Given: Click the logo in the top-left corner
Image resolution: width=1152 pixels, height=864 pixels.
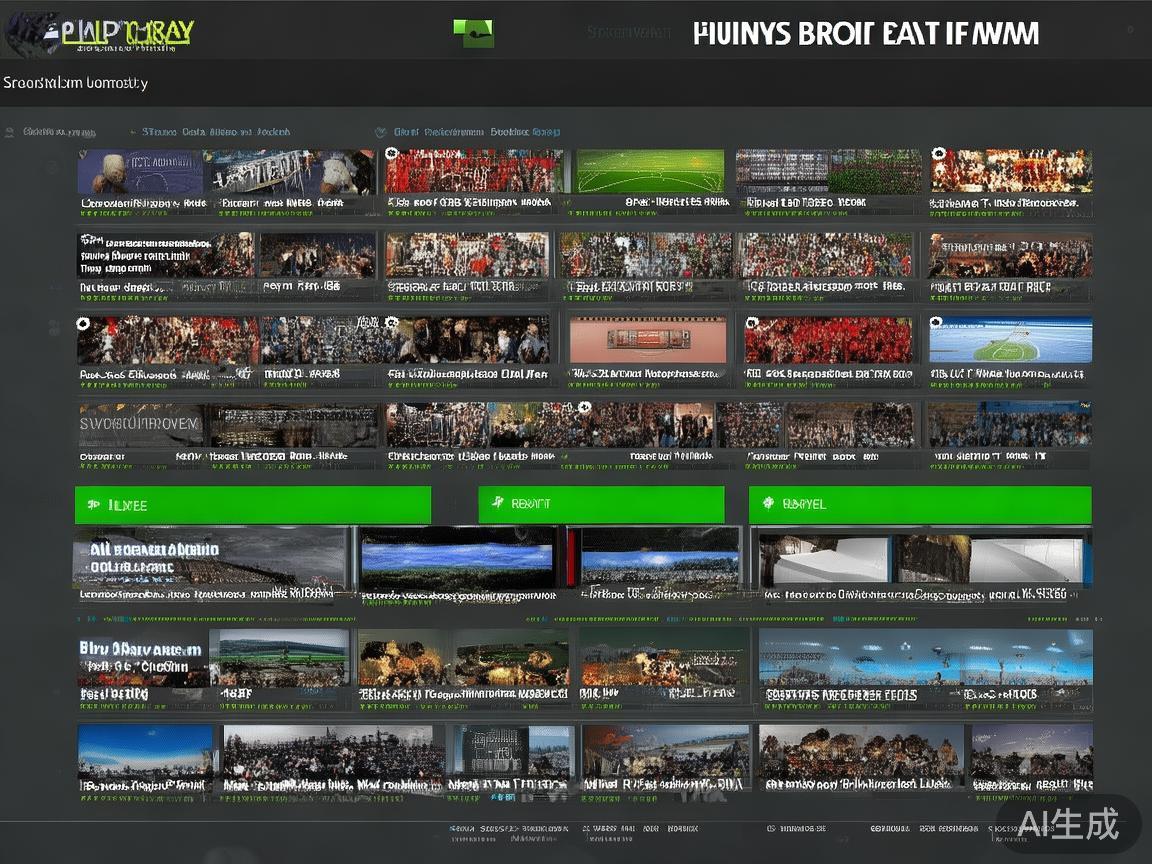Looking at the screenshot, I should [x=98, y=34].
